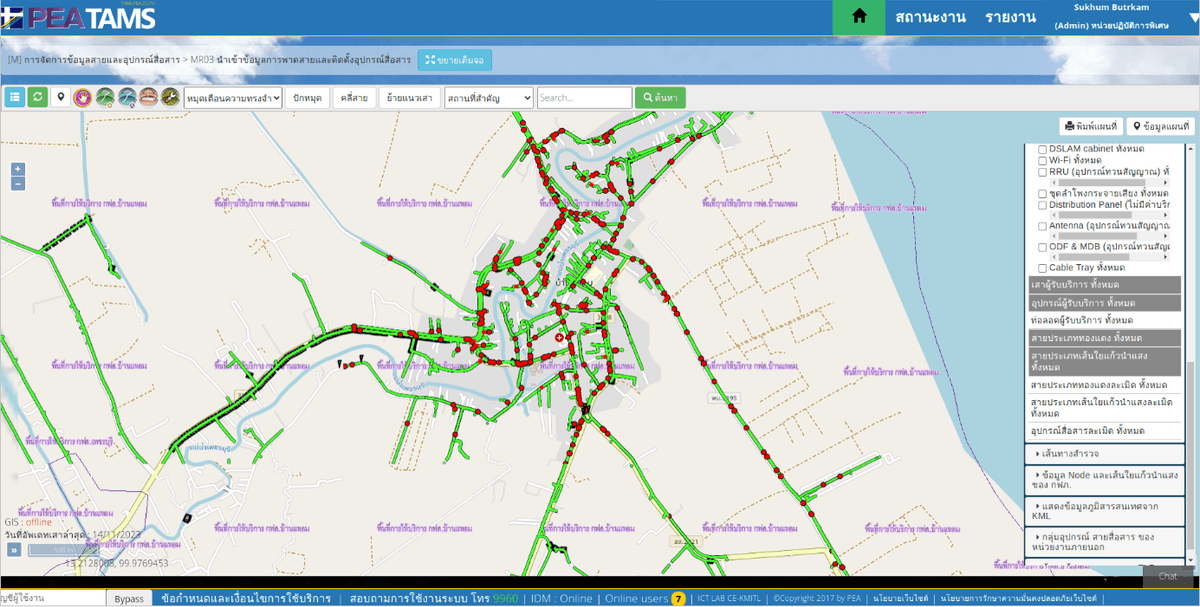Check the Wi-Fi ทั้งหมด layer
Viewport: 1200px width, 607px height.
coord(1042,160)
